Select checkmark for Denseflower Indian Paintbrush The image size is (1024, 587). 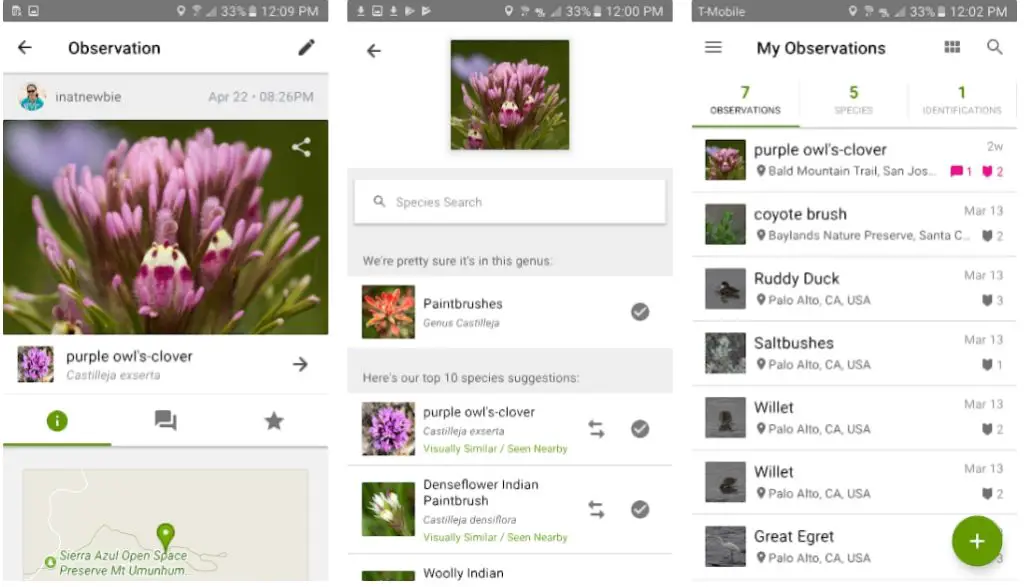click(x=640, y=509)
